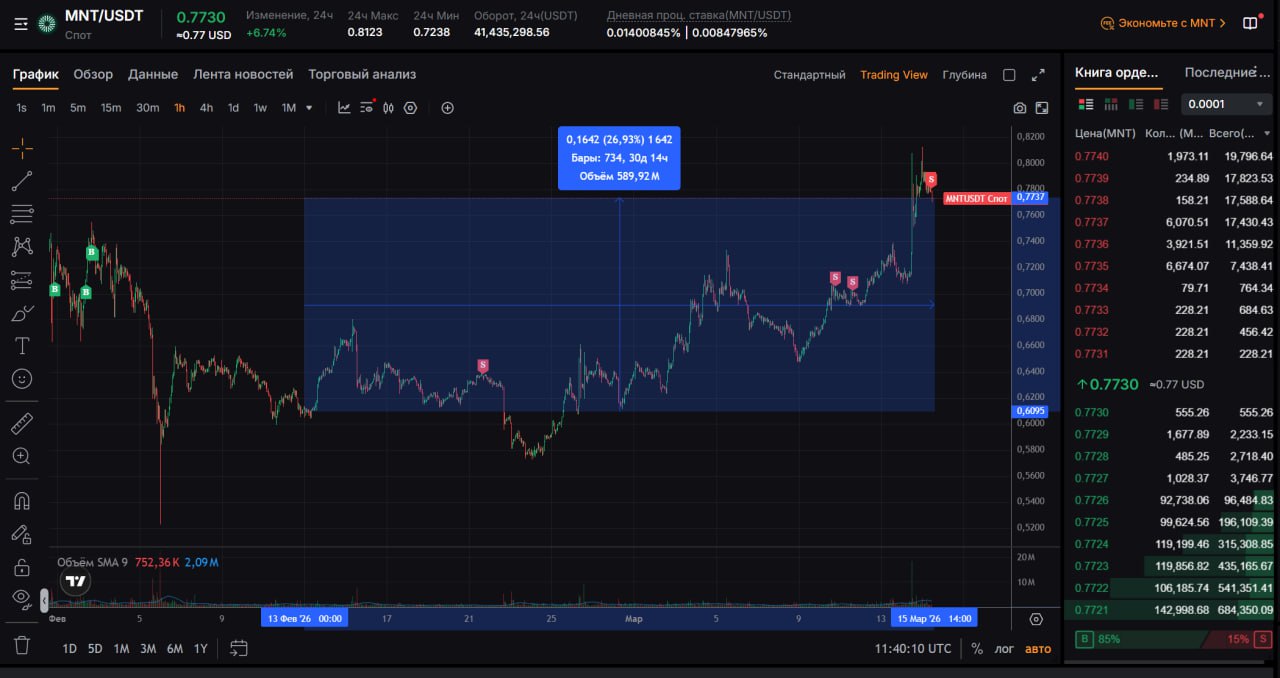Open the Лента новостей tab
Viewport: 1280px width, 678px height.
tap(243, 74)
